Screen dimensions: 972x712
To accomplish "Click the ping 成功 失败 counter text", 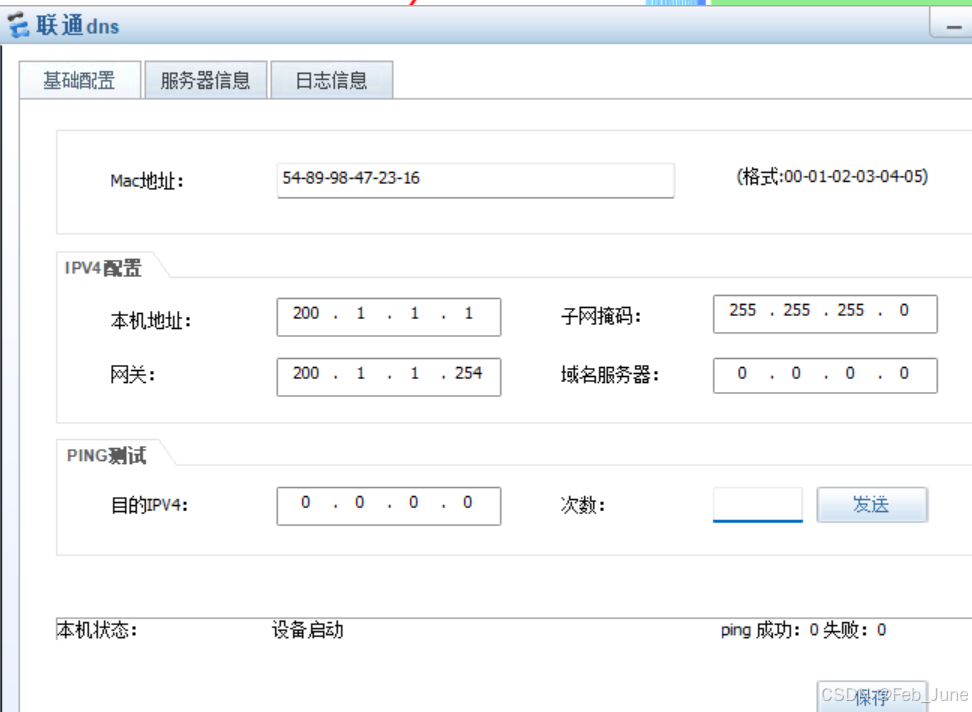I will point(803,630).
